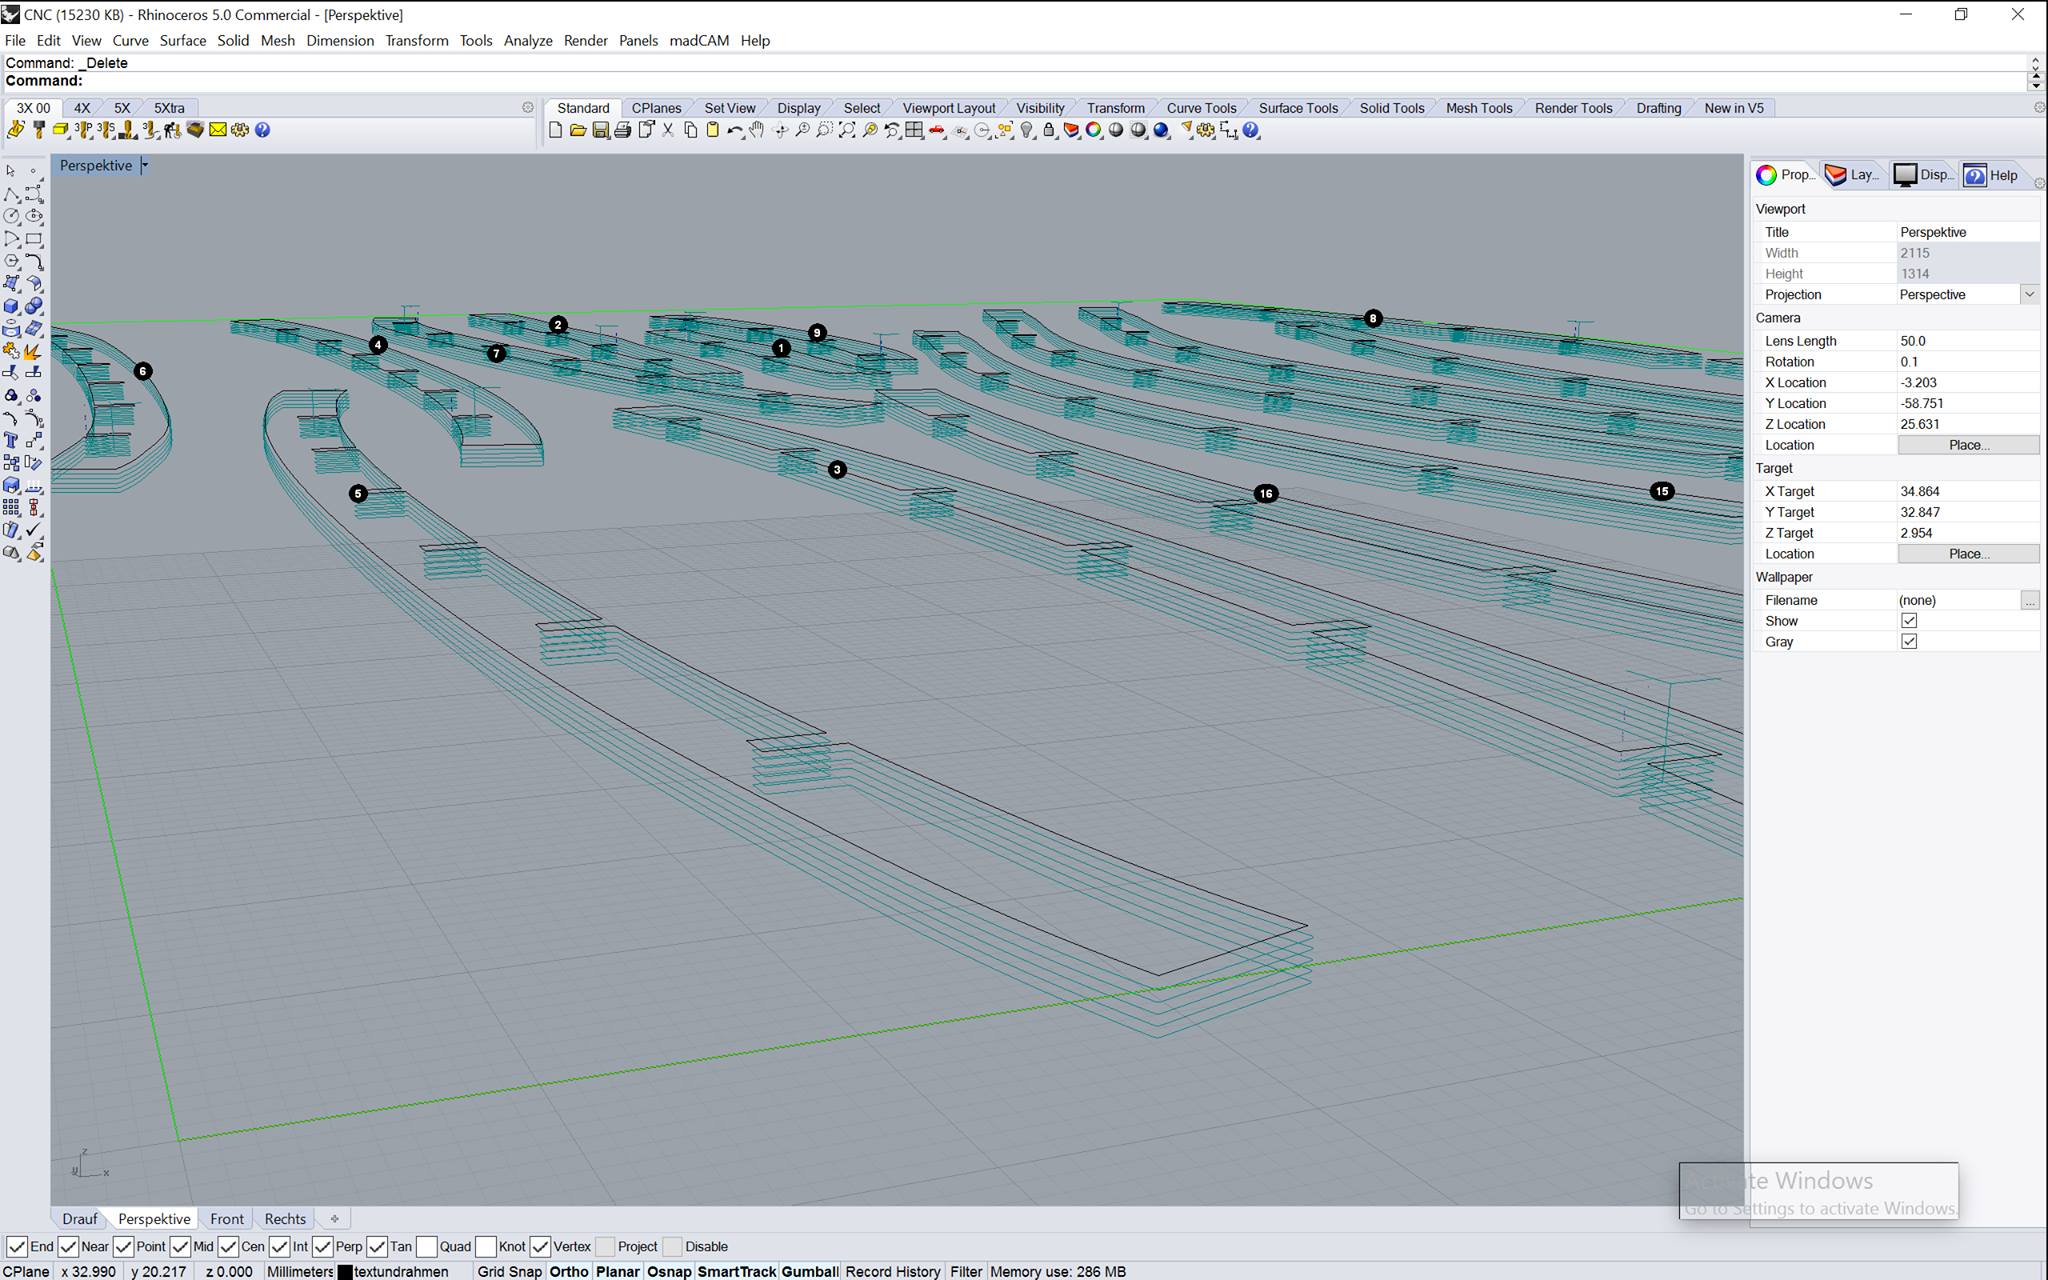2048x1280 pixels.
Task: Select the Zoom Extents icon
Action: [x=847, y=130]
